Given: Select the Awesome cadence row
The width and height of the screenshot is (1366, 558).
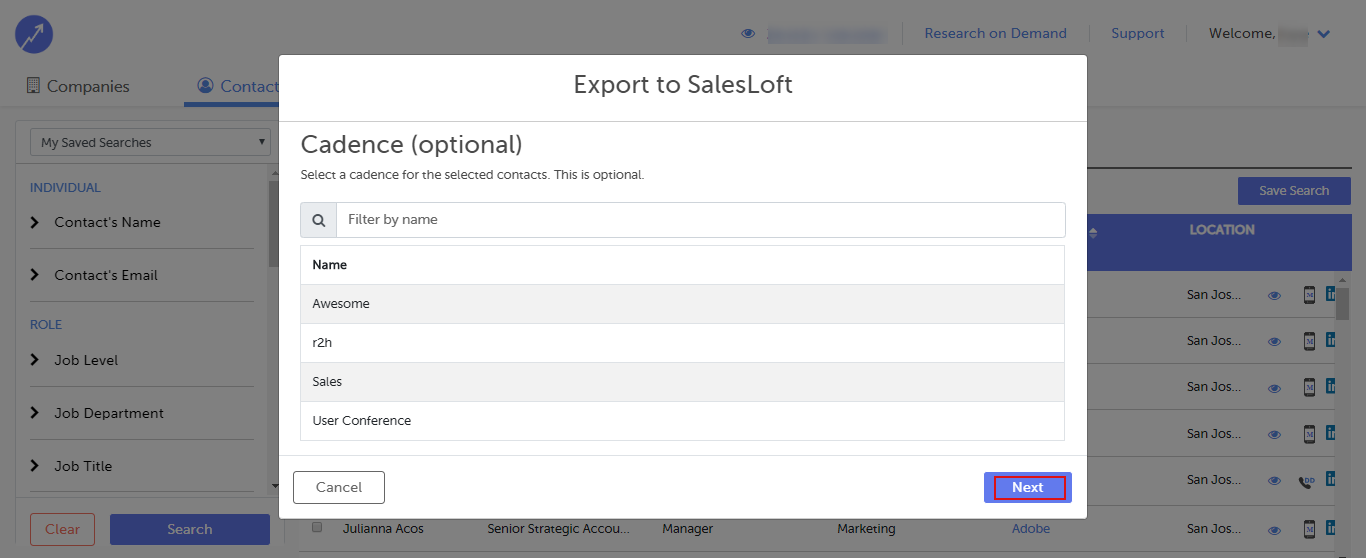Looking at the screenshot, I should [682, 304].
